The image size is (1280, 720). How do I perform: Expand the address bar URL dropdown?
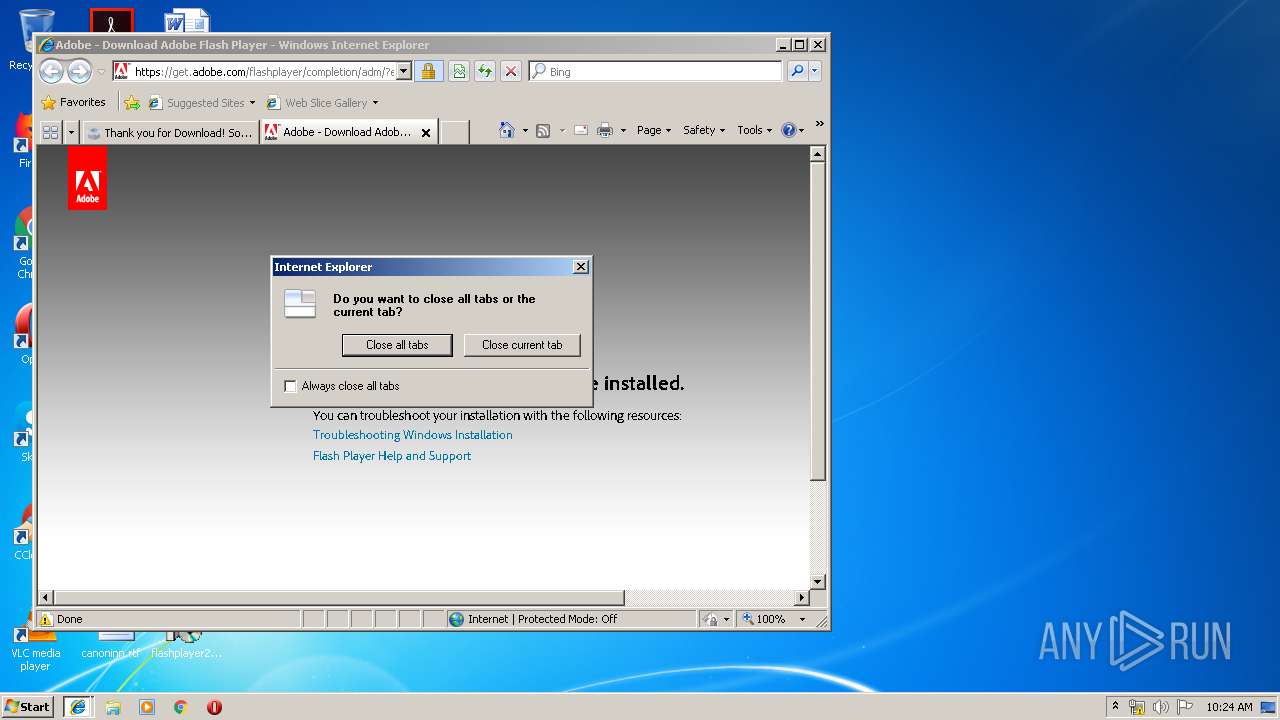(x=403, y=71)
